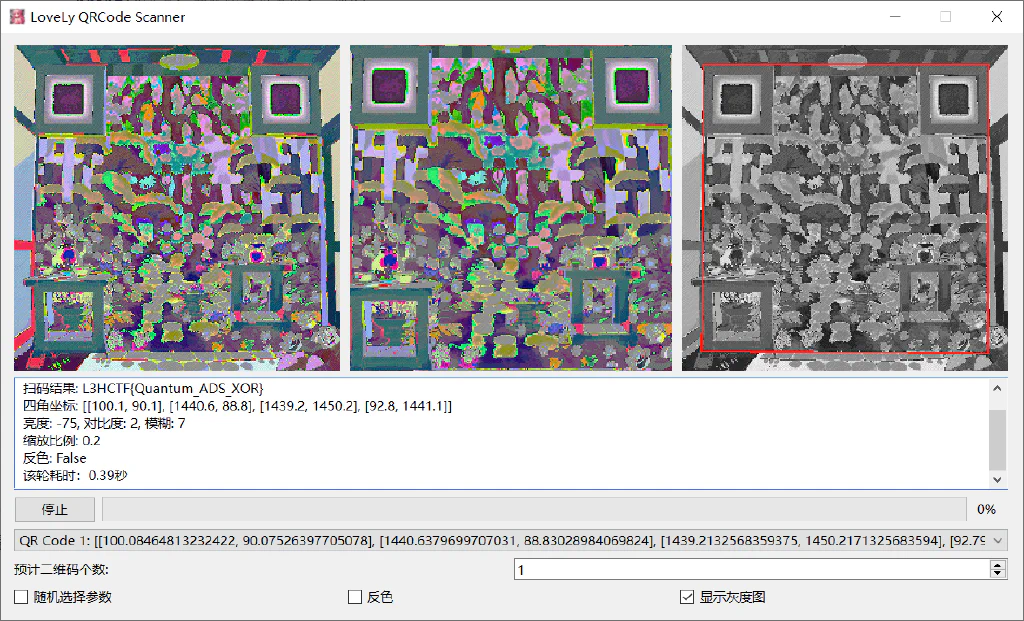Select the middle processed QR image preview
1024x621 pixels.
pos(511,208)
